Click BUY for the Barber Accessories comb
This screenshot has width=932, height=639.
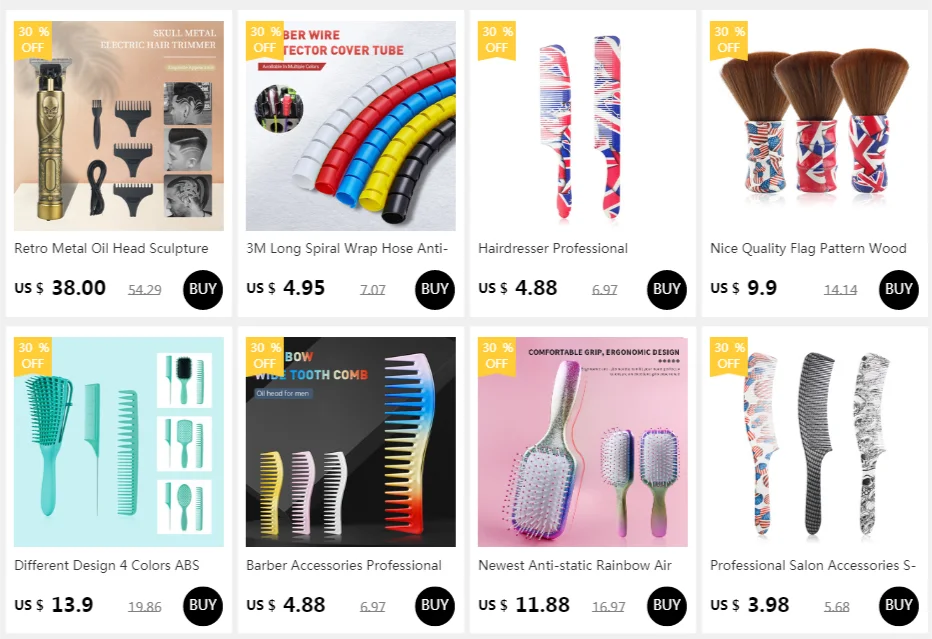[x=434, y=606]
